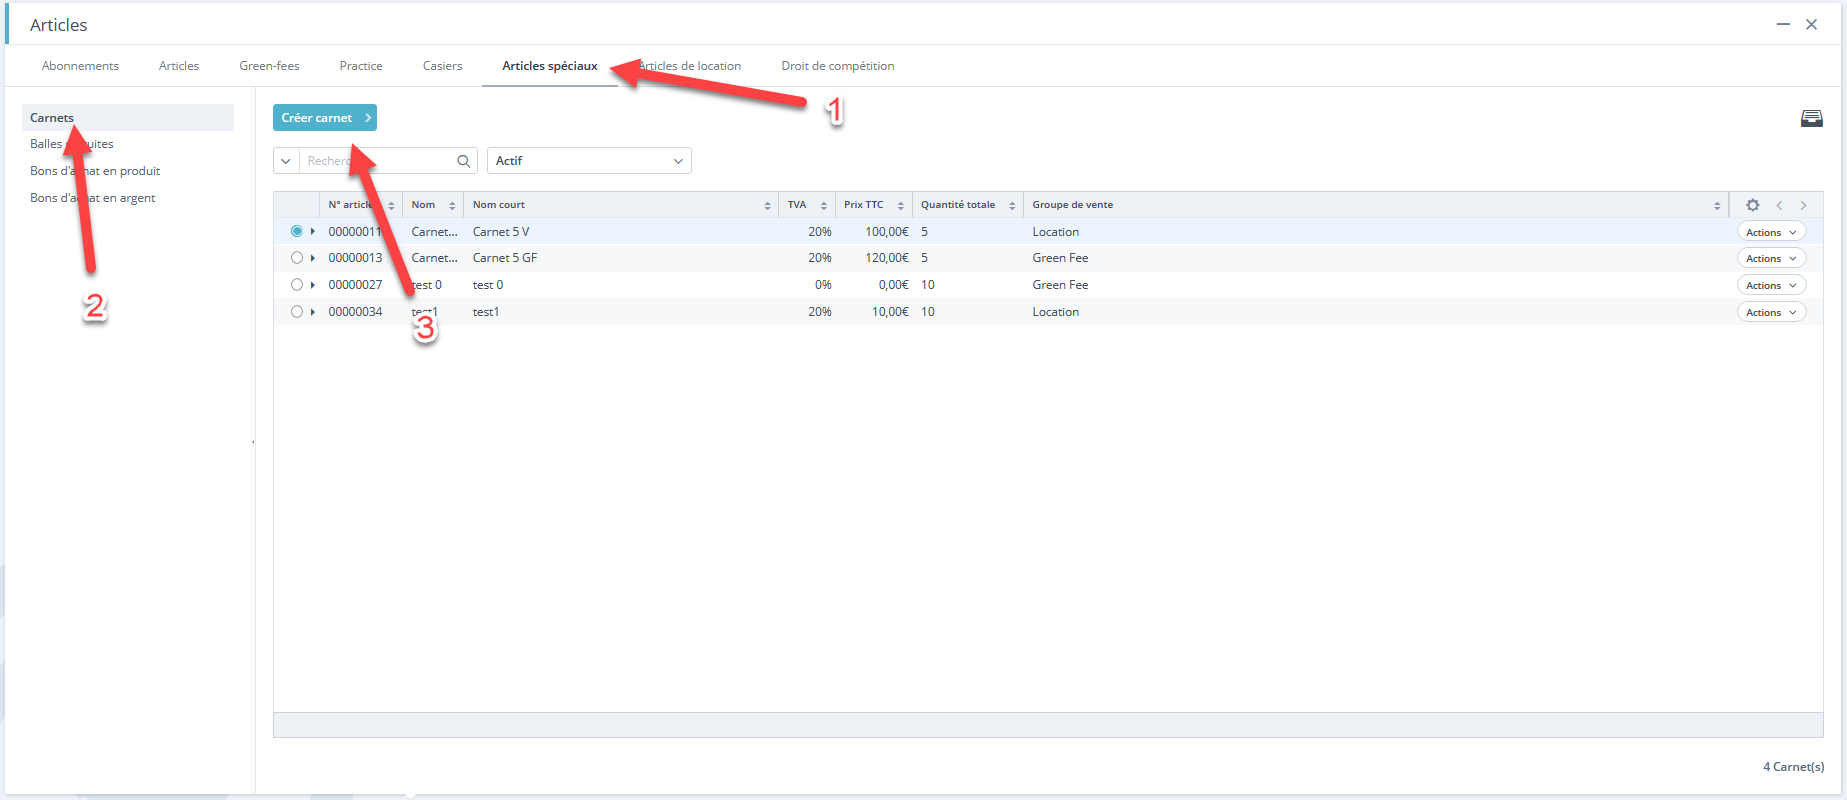This screenshot has height=800, width=1847.
Task: Switch to the Casiers tab
Action: coord(442,66)
